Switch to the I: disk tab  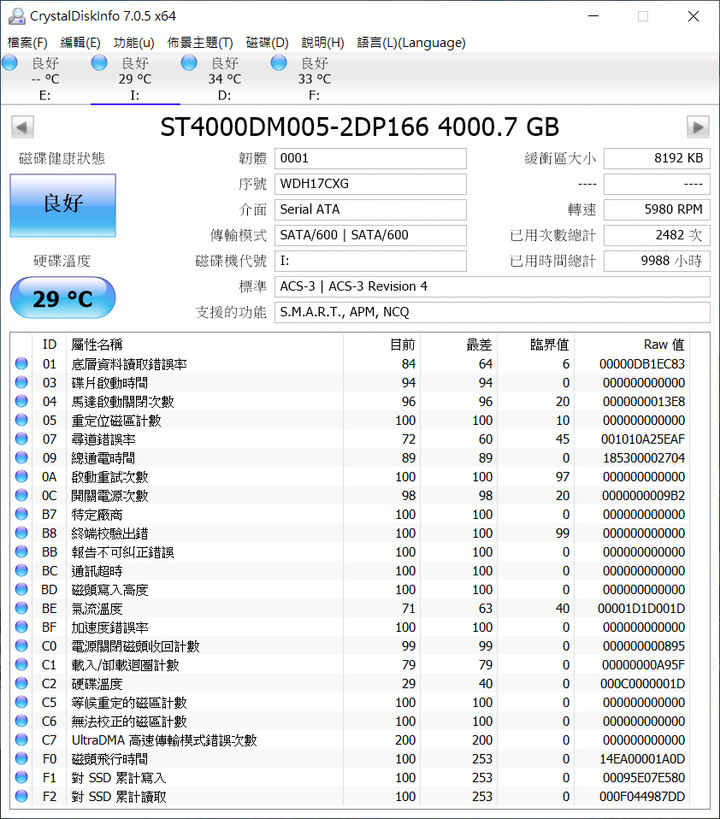click(x=135, y=78)
